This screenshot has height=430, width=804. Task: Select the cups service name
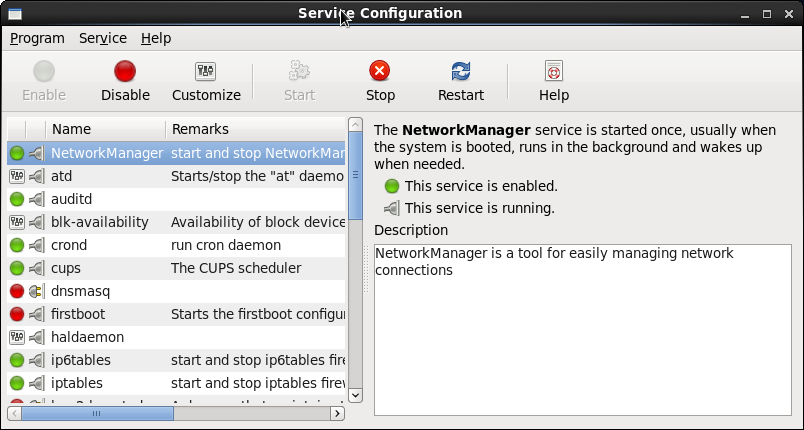tap(66, 269)
